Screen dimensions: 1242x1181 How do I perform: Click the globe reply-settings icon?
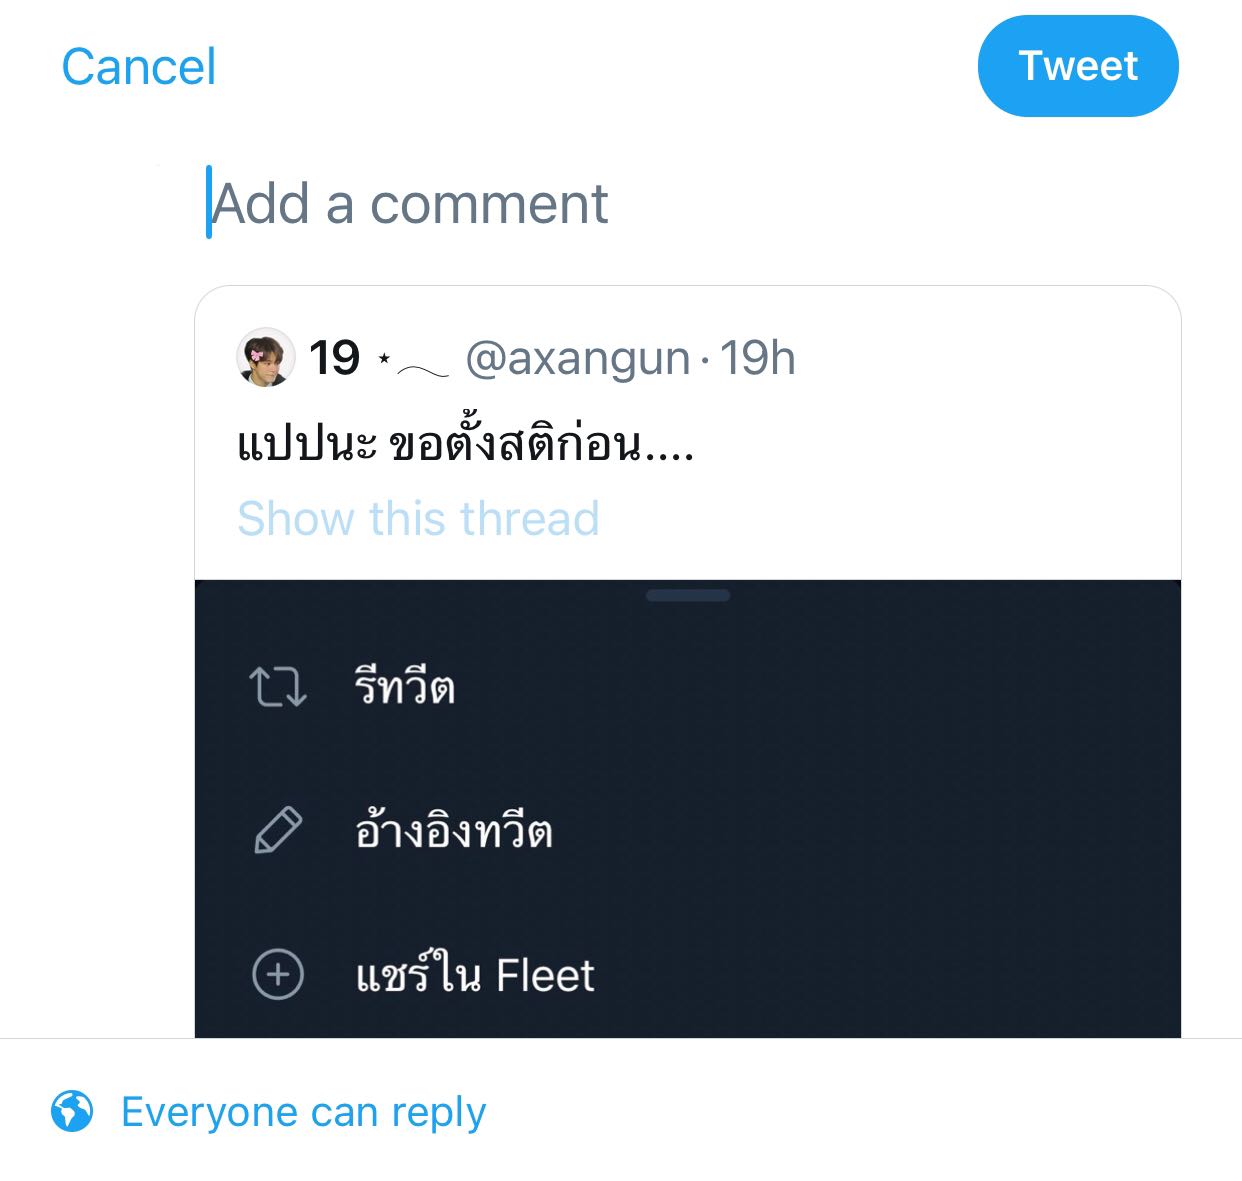click(72, 1111)
